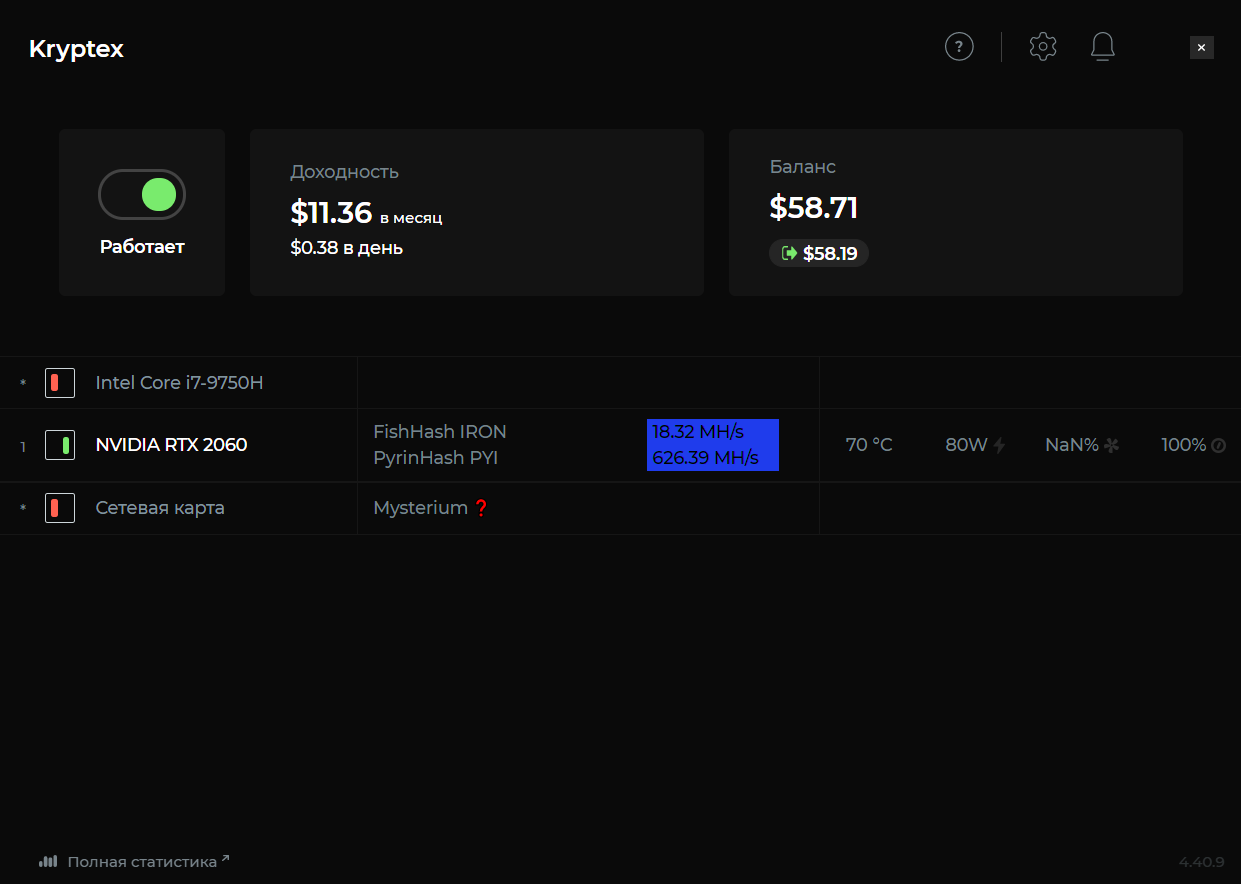The width and height of the screenshot is (1241, 884).
Task: Open Полная статистика link
Action: tap(142, 861)
